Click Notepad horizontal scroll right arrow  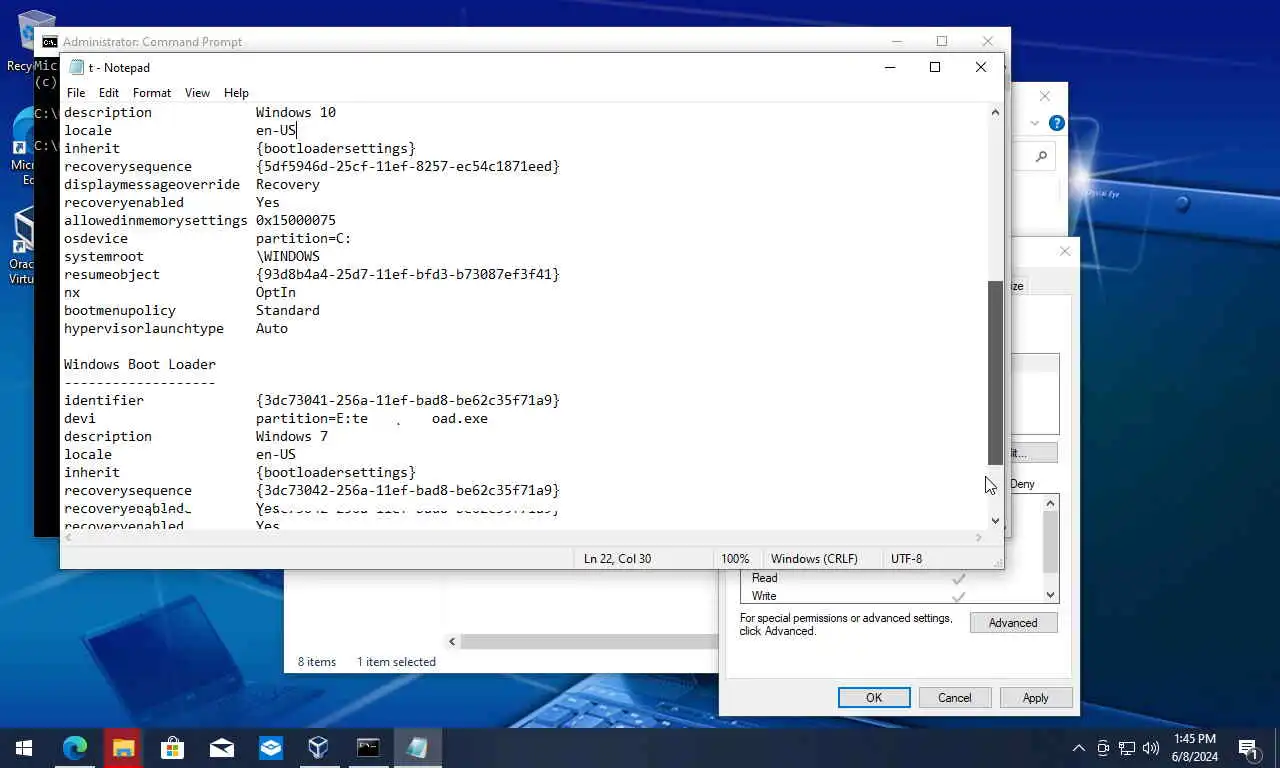tap(980, 537)
